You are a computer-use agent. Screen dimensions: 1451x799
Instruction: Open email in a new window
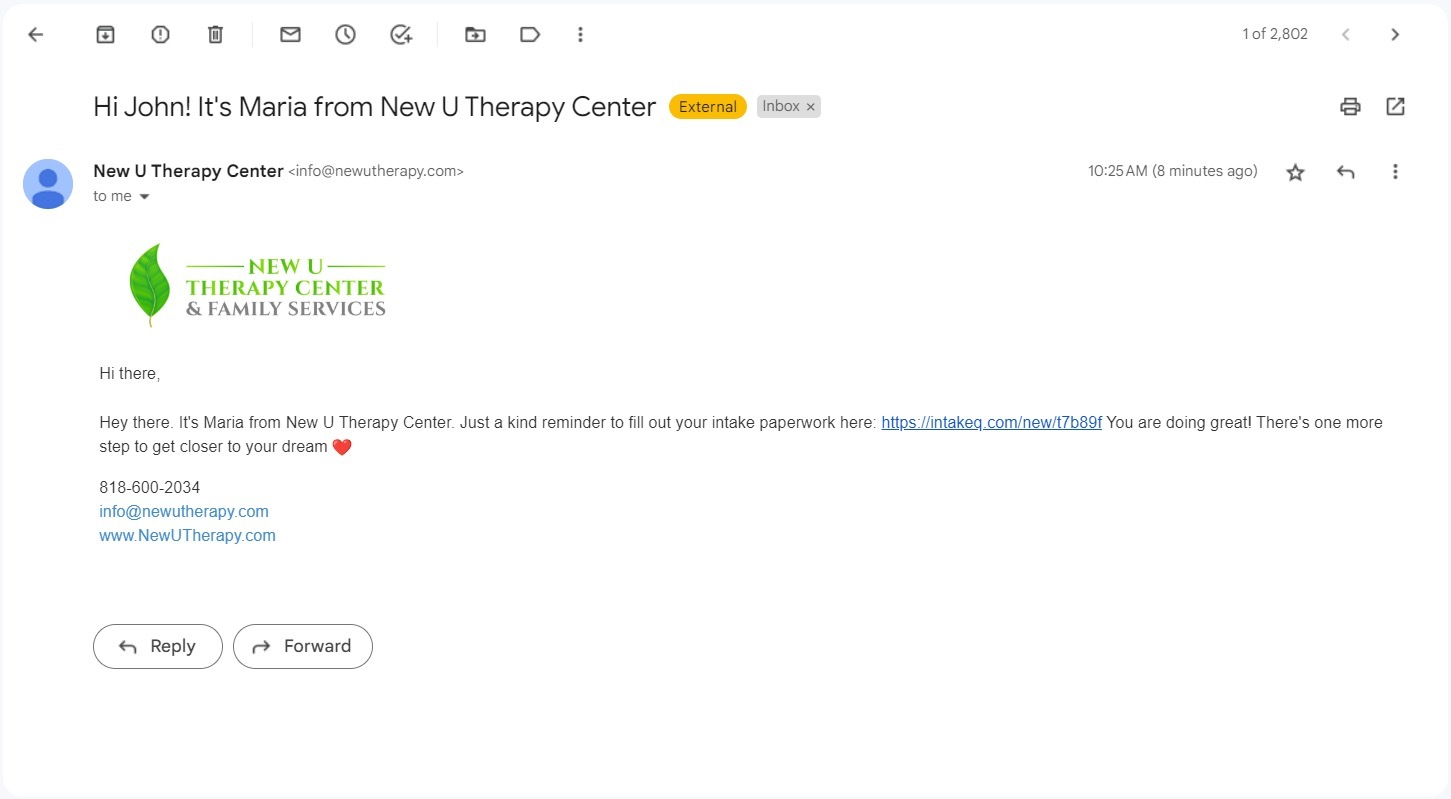[1395, 106]
